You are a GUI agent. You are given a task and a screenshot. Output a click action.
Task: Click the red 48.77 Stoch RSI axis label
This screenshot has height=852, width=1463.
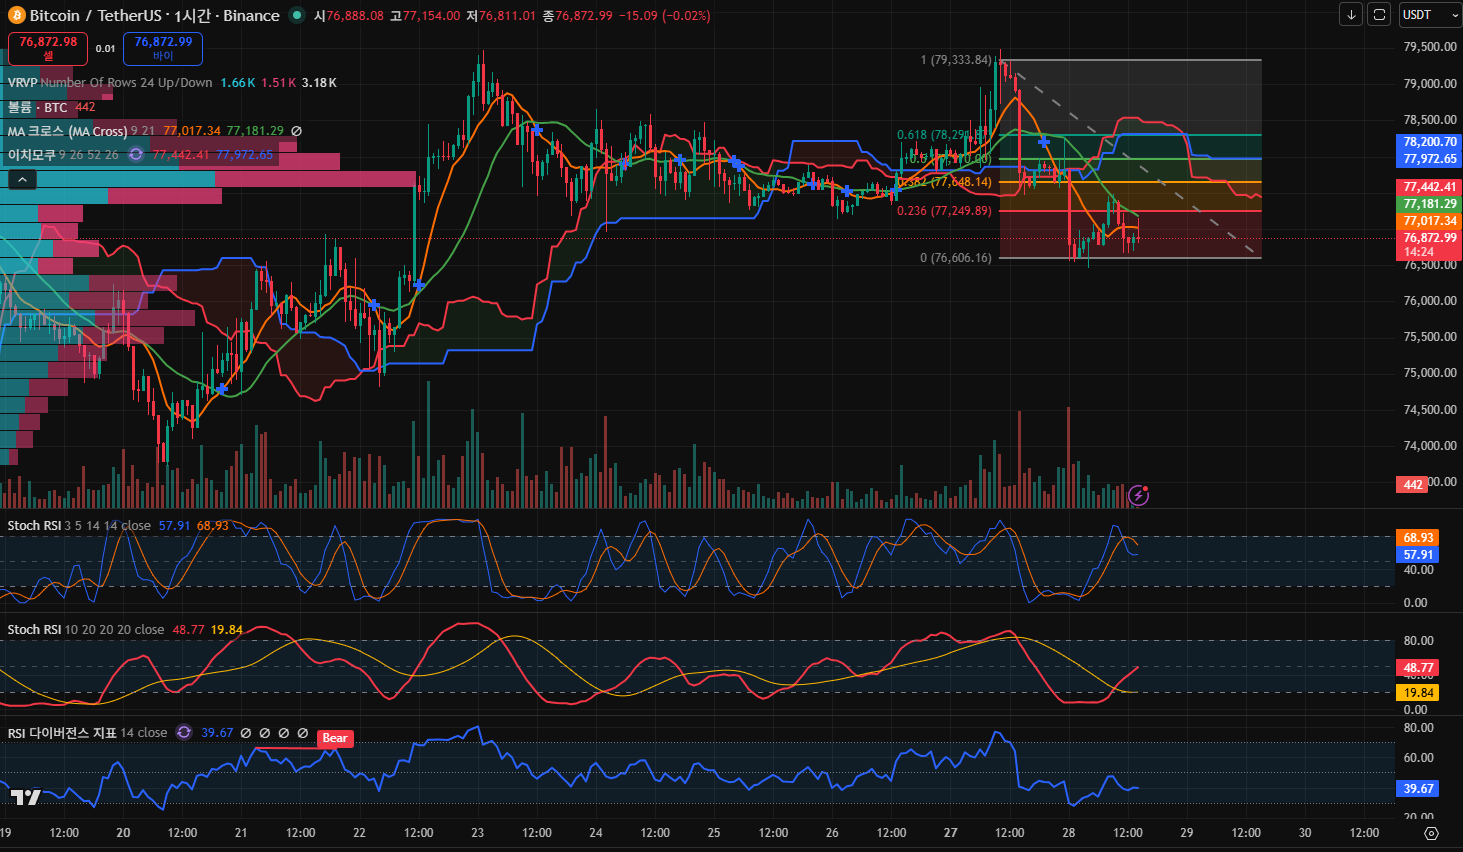tap(1418, 668)
